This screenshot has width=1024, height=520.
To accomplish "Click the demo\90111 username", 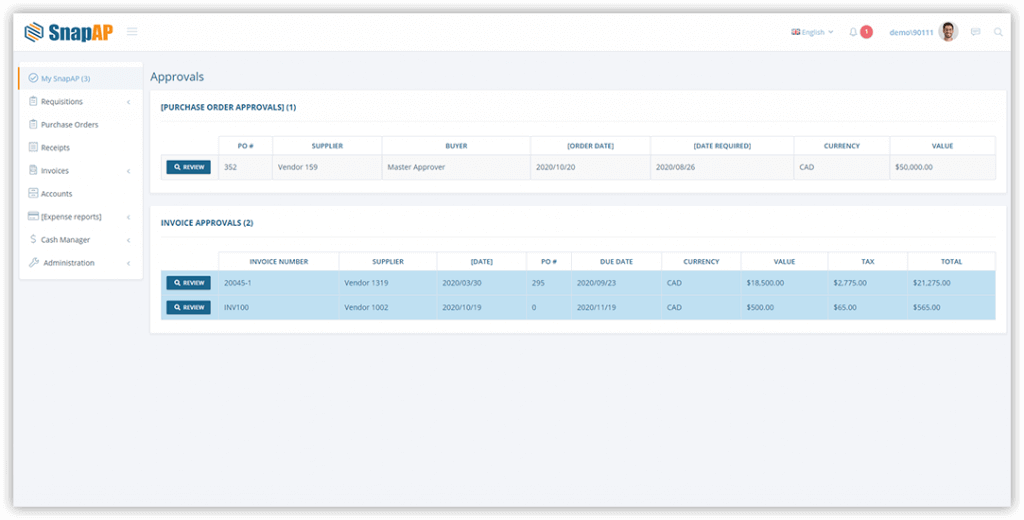I will click(x=911, y=32).
